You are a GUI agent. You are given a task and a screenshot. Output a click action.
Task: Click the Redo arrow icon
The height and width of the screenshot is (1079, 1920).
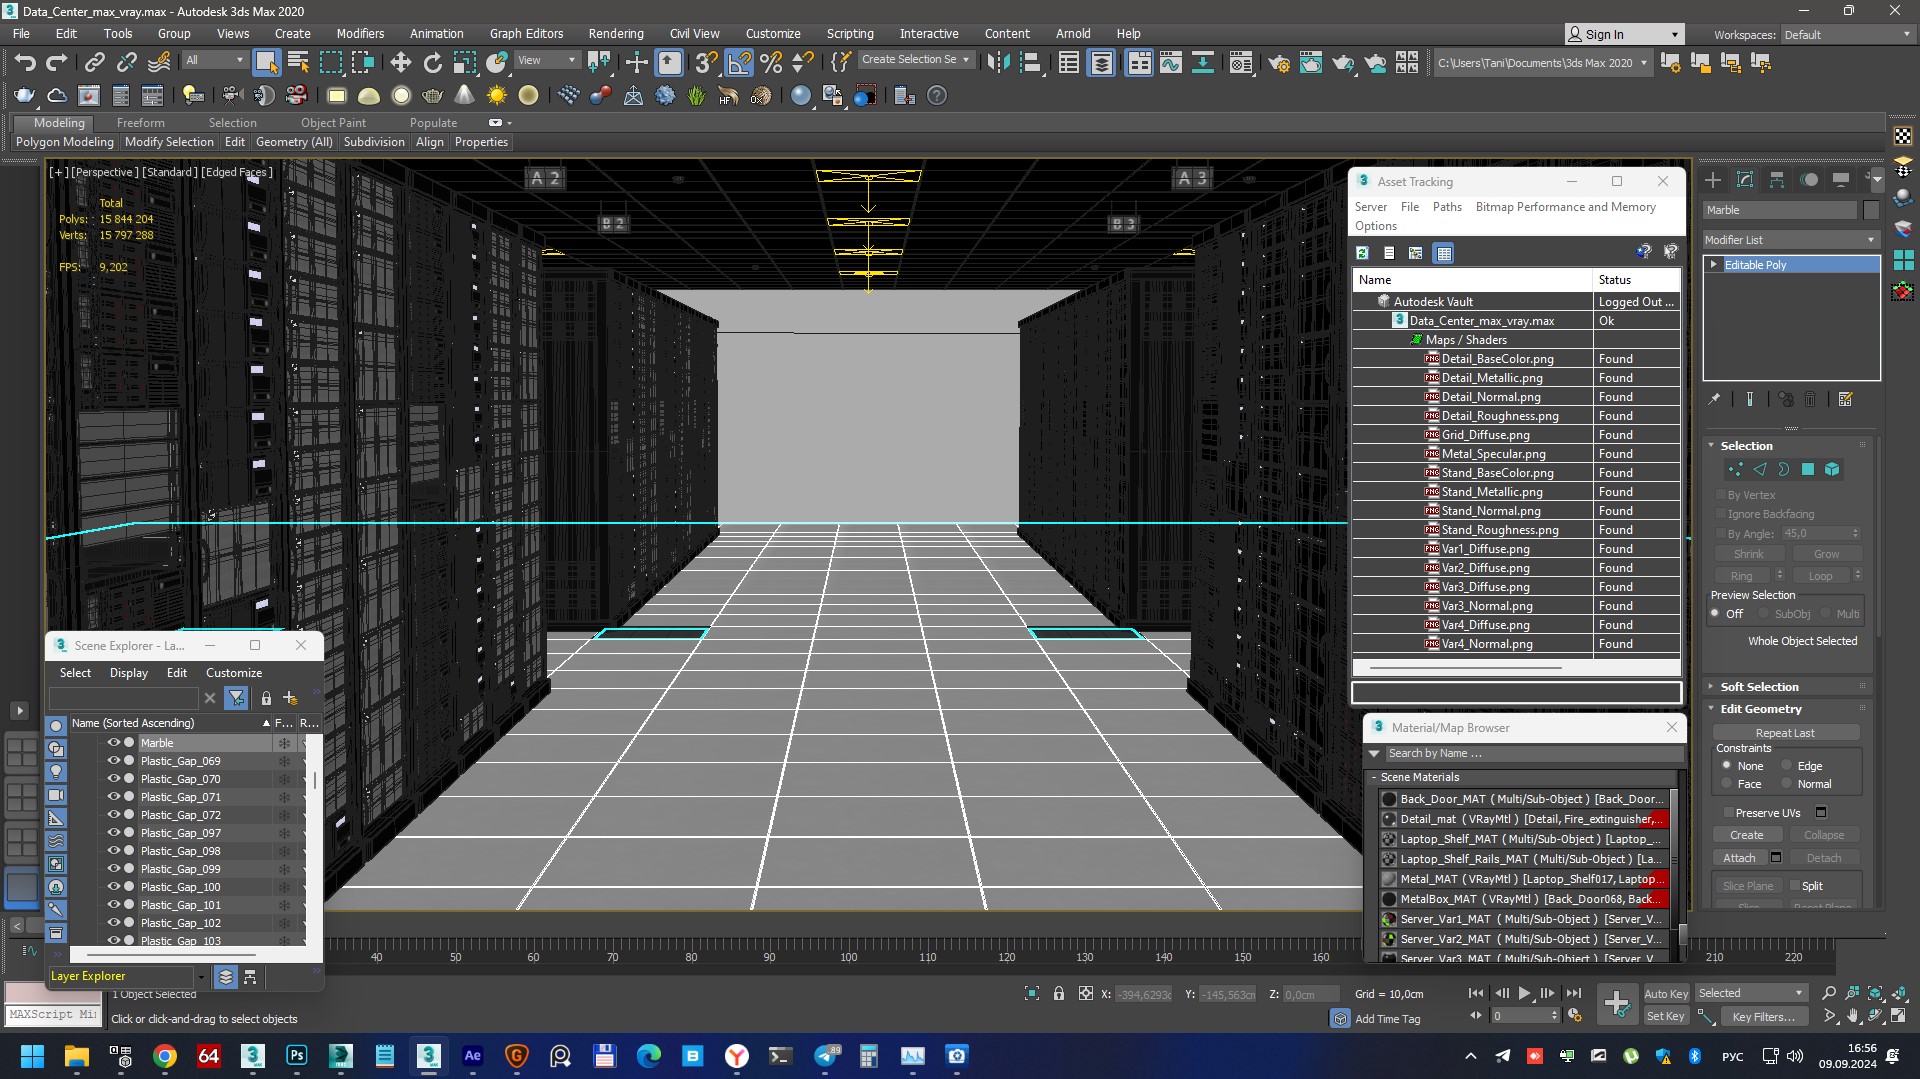pos(57,63)
